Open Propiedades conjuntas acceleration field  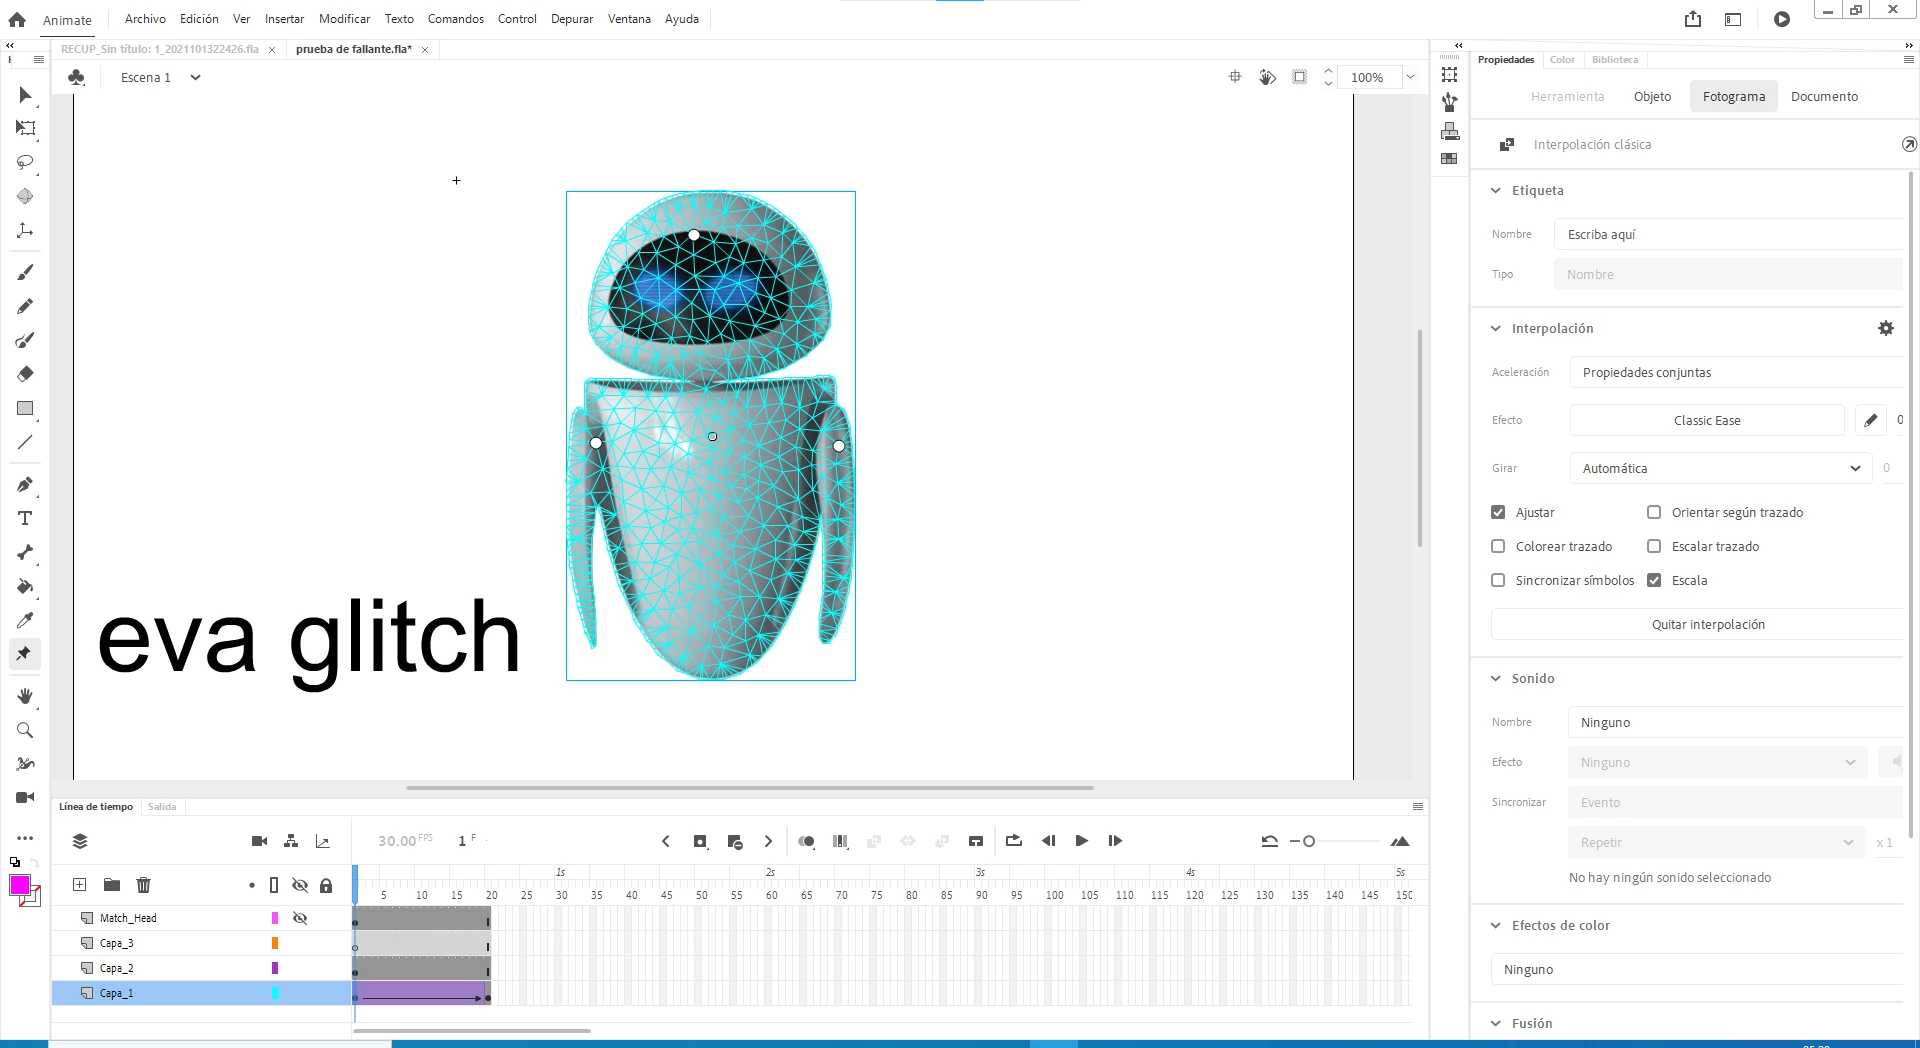1736,372
